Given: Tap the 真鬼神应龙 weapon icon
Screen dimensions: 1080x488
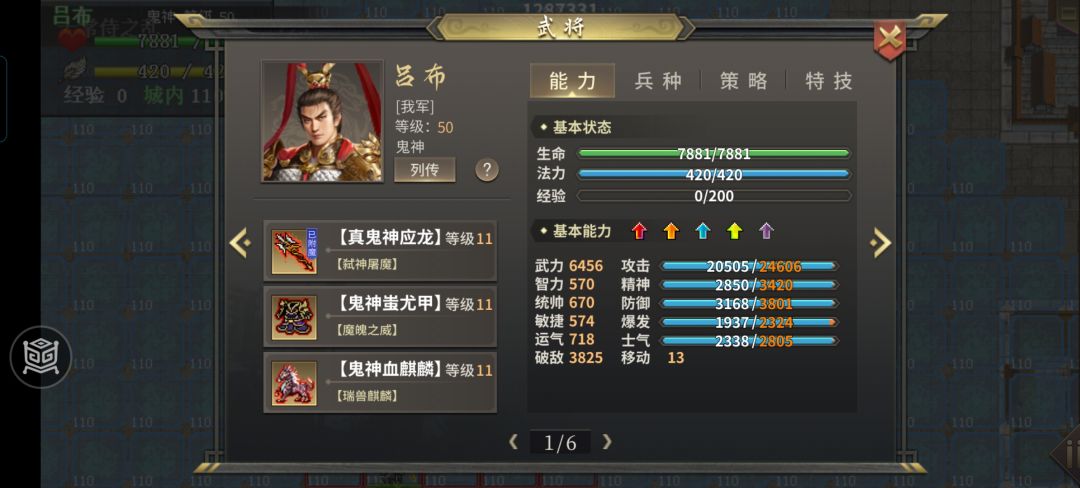Looking at the screenshot, I should pyautogui.click(x=294, y=252).
